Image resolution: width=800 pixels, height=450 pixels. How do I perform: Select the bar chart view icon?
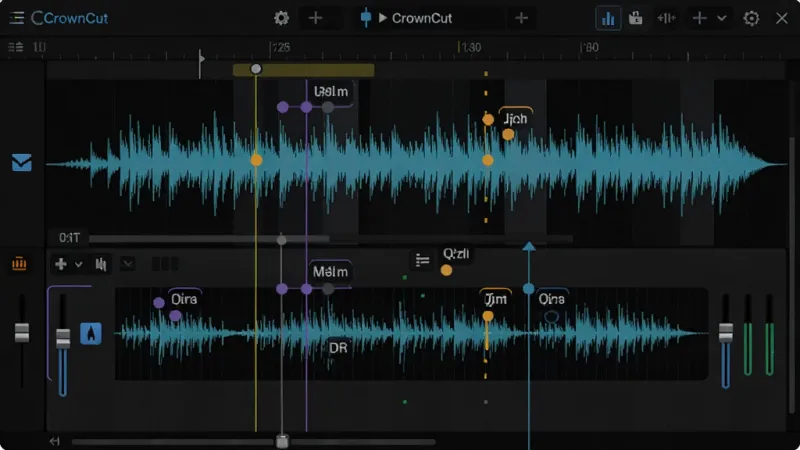608,19
